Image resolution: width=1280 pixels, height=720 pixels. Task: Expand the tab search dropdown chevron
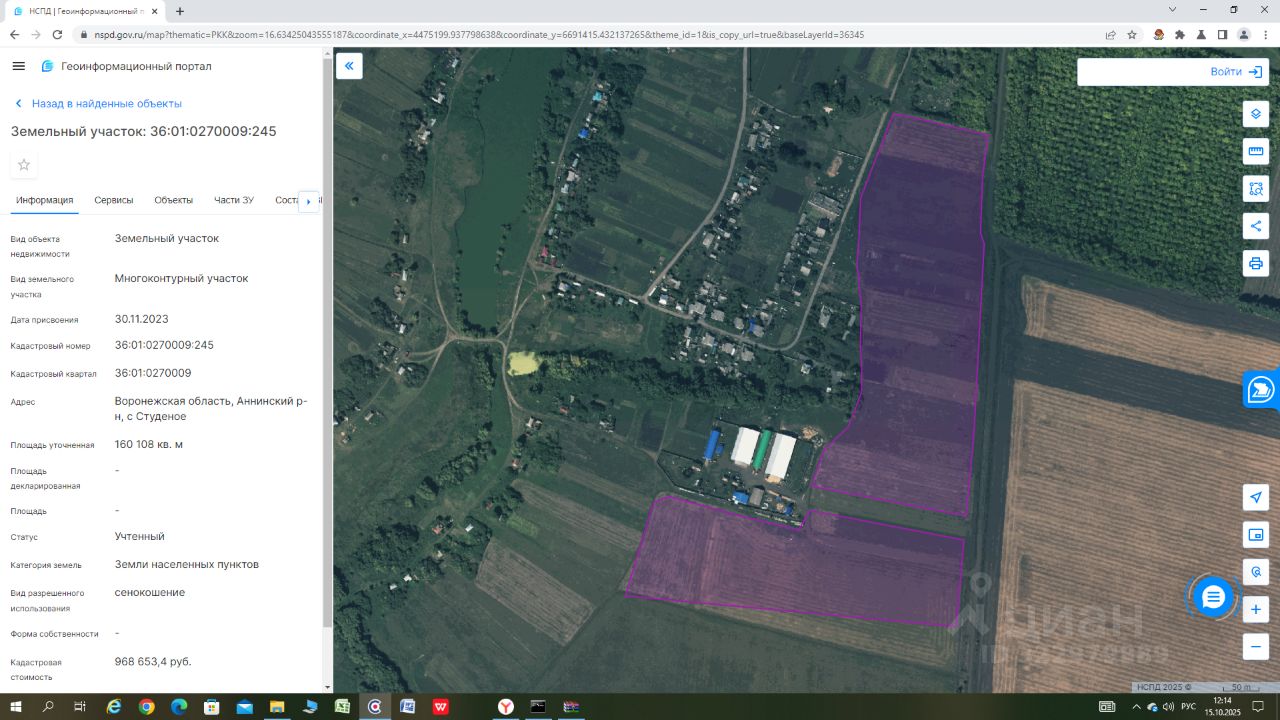[x=1172, y=9]
